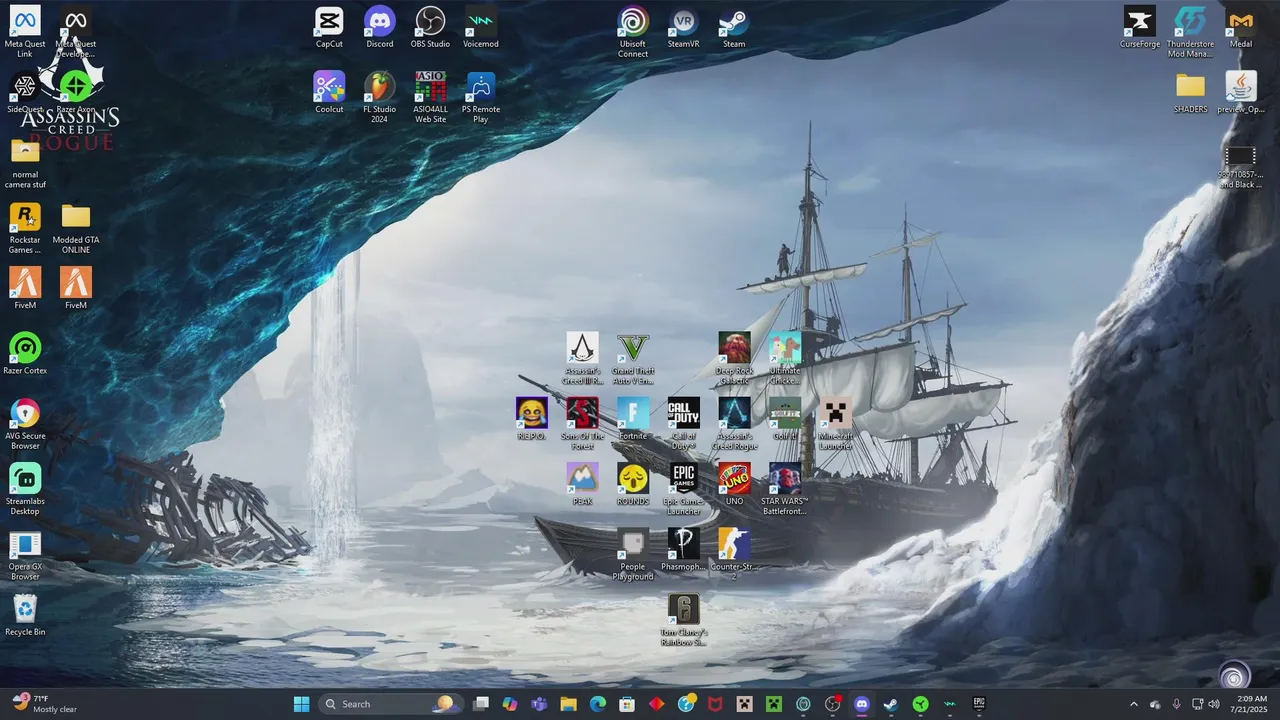Click the Epic Games Launcher desktop icon

[x=684, y=490]
